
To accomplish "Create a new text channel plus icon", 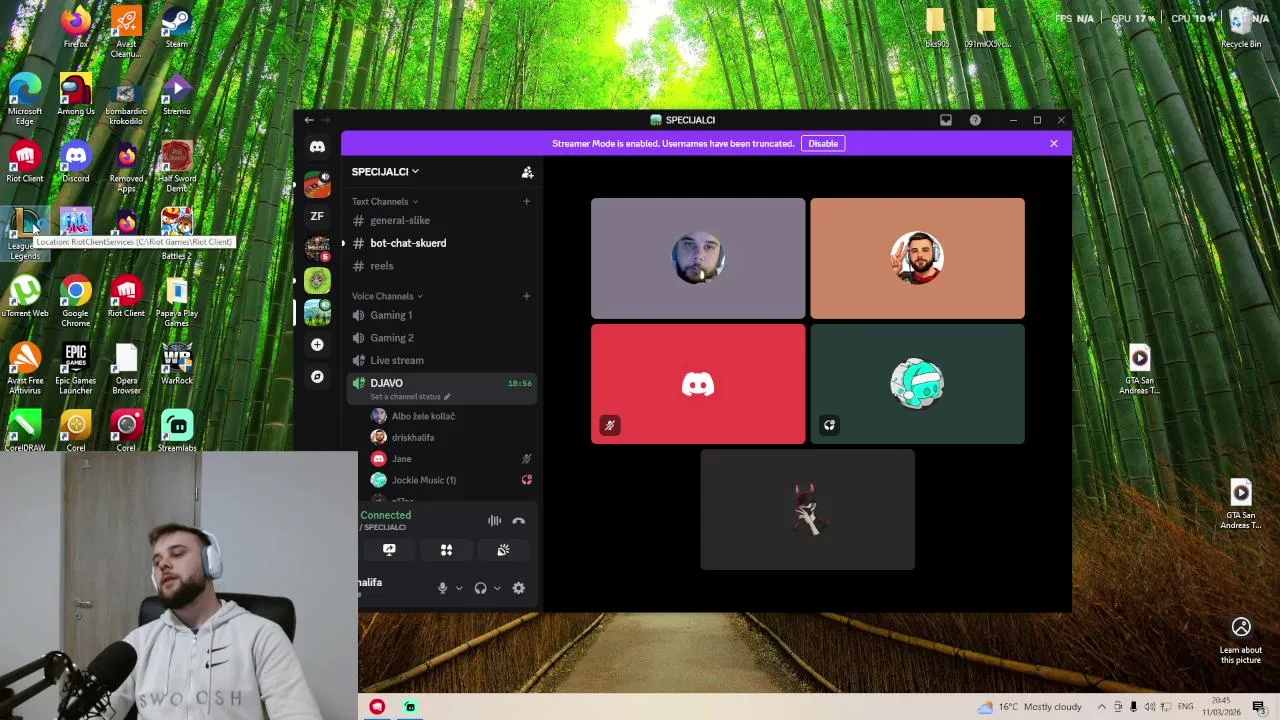I will pyautogui.click(x=526, y=201).
